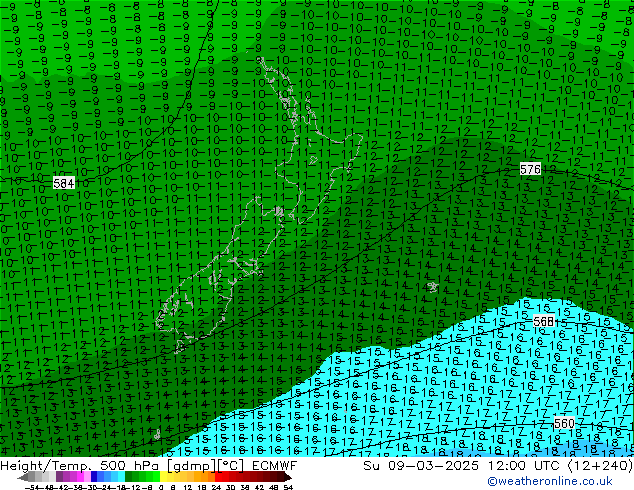Click the 54 value on the legend scale
Viewport: 634px width, 490px height.
287,487
